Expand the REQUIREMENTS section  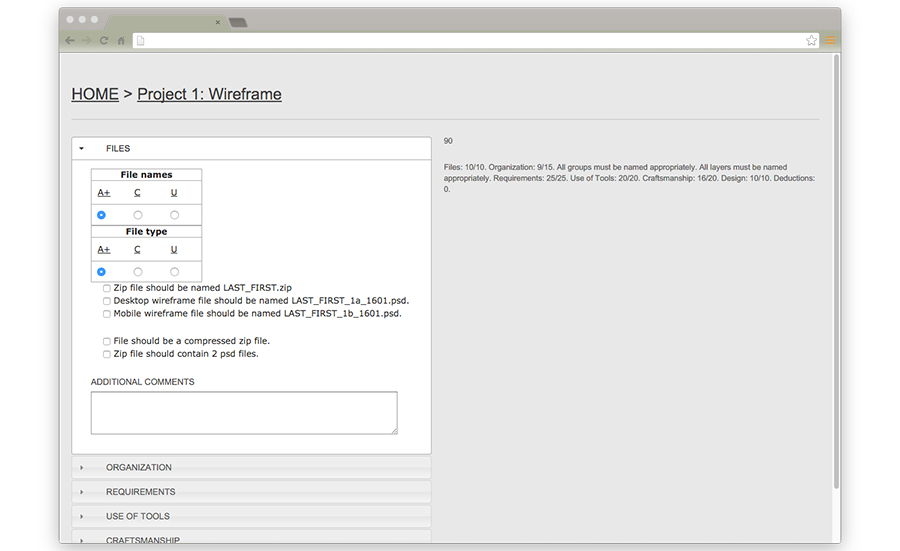(140, 492)
